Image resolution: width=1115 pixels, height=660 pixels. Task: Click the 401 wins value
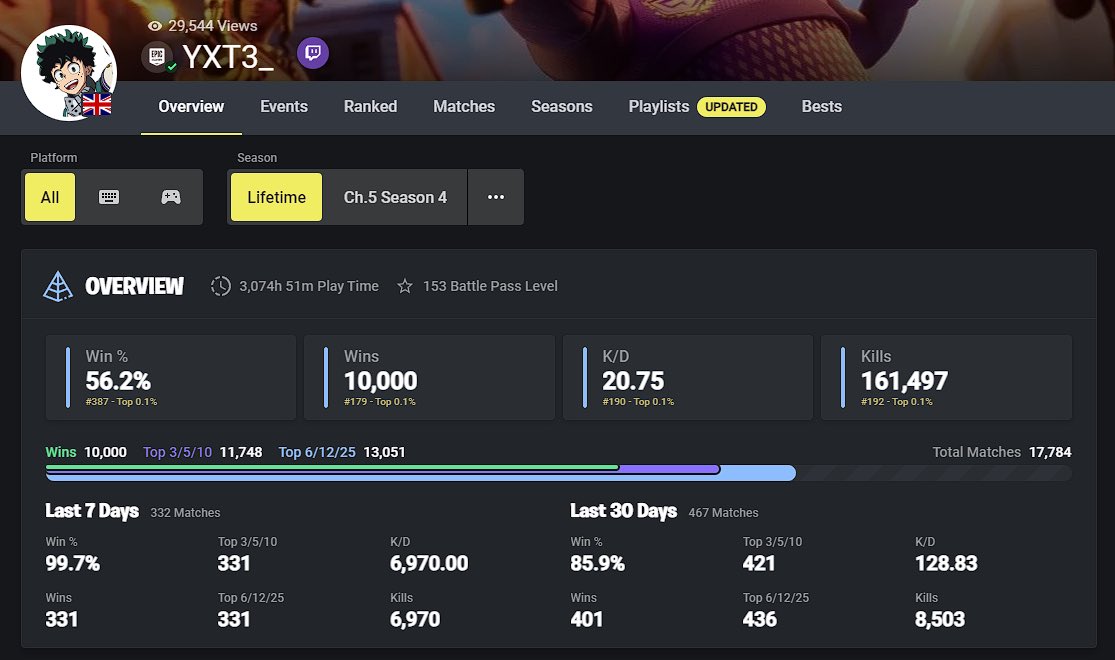587,619
